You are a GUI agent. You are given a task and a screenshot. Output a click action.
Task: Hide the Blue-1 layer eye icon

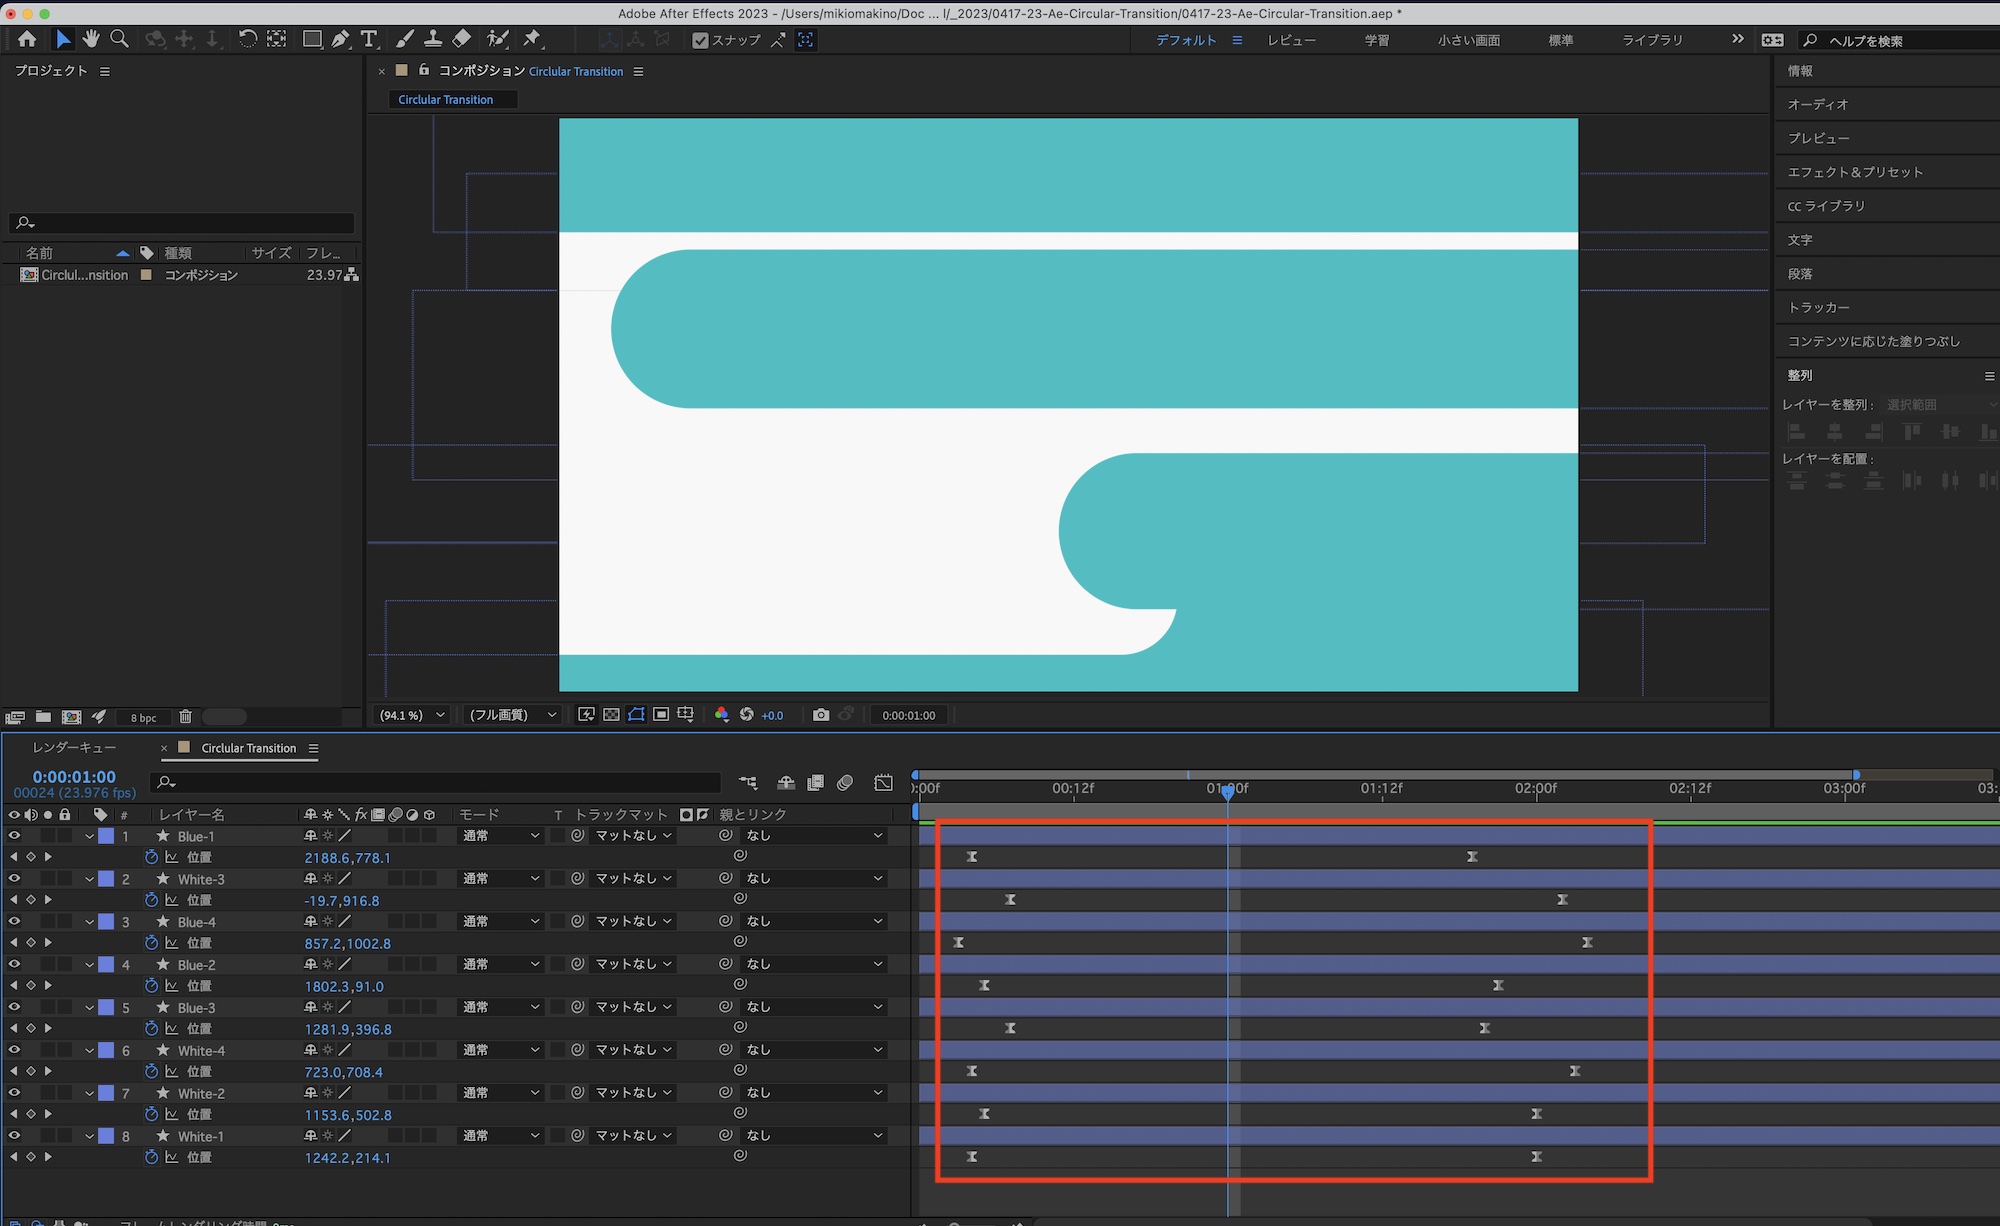coord(14,836)
